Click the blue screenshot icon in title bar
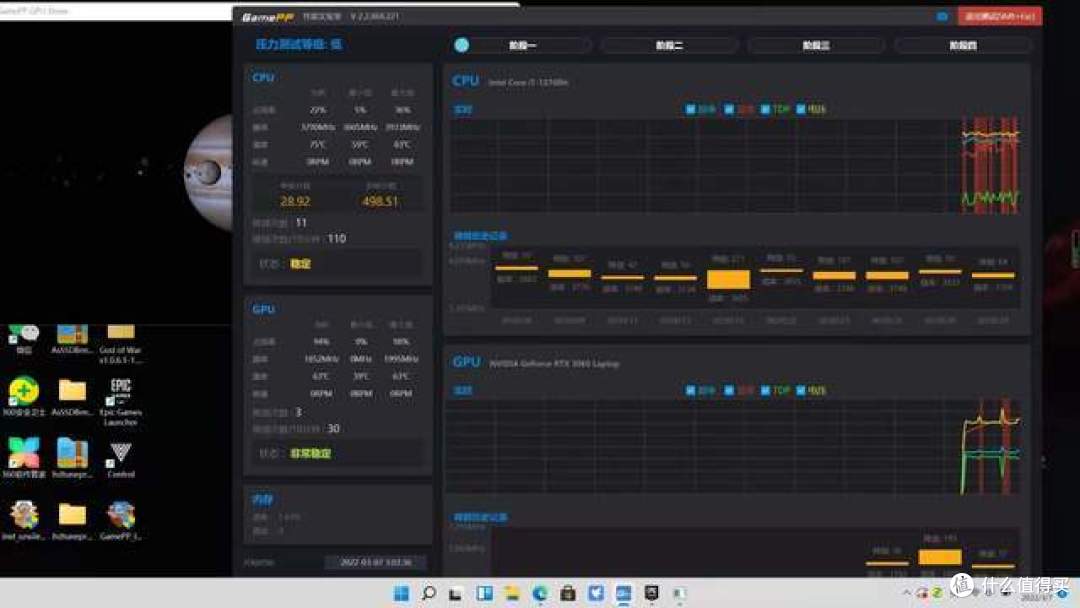The height and width of the screenshot is (608, 1080). 942,17
